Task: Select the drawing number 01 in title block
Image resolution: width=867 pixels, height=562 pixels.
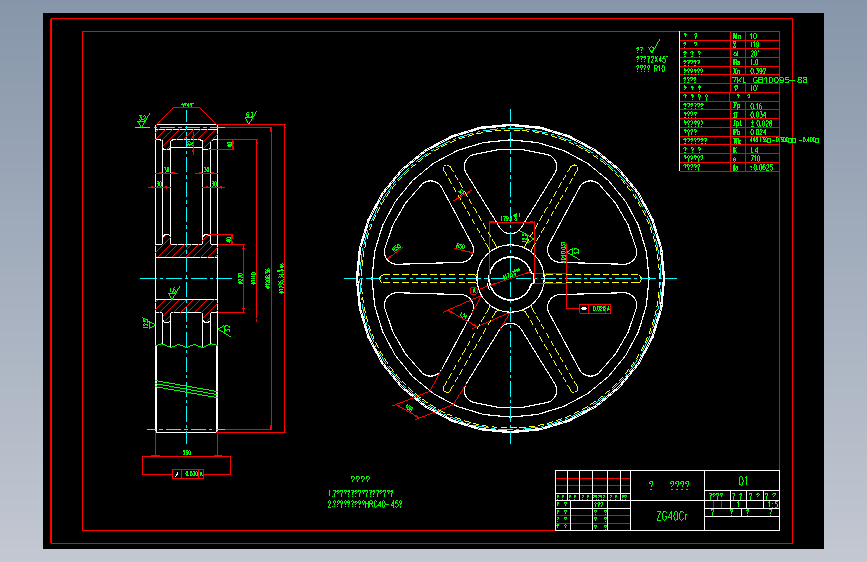Action: [x=743, y=481]
